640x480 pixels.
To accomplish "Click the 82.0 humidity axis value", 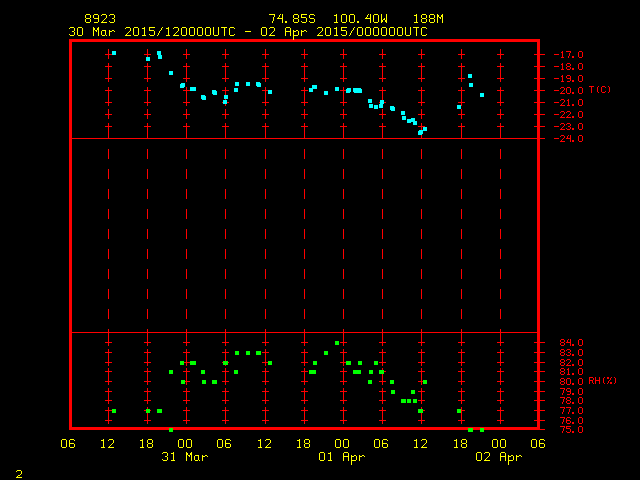I will 571,362.
